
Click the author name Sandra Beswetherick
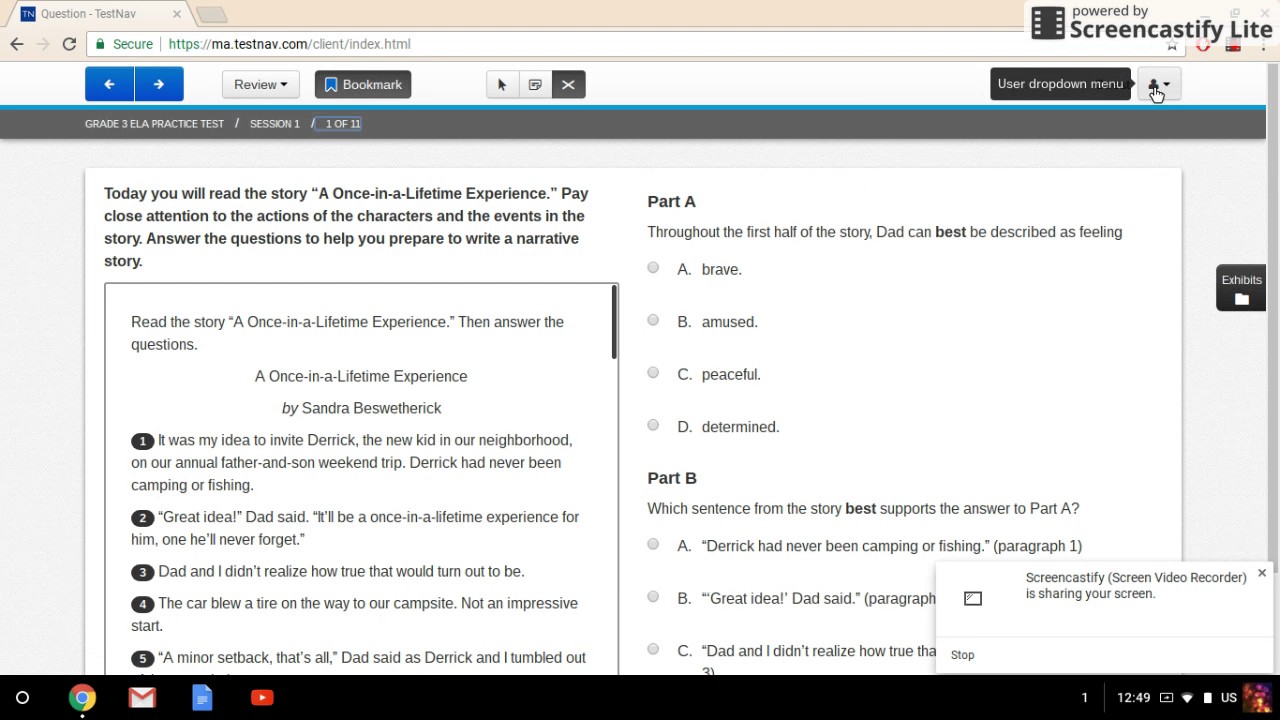click(x=371, y=408)
